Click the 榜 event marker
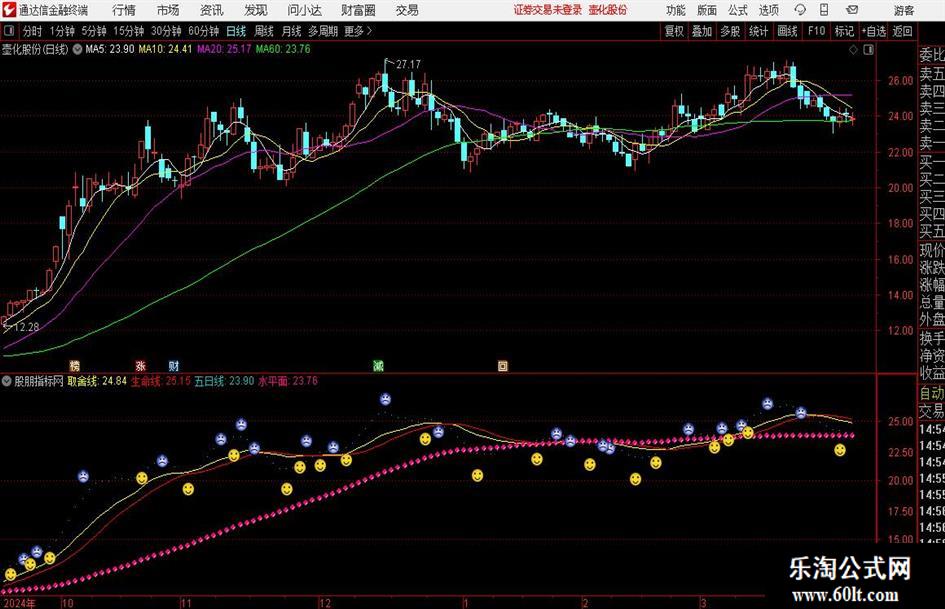The height and width of the screenshot is (609, 945). (x=74, y=365)
